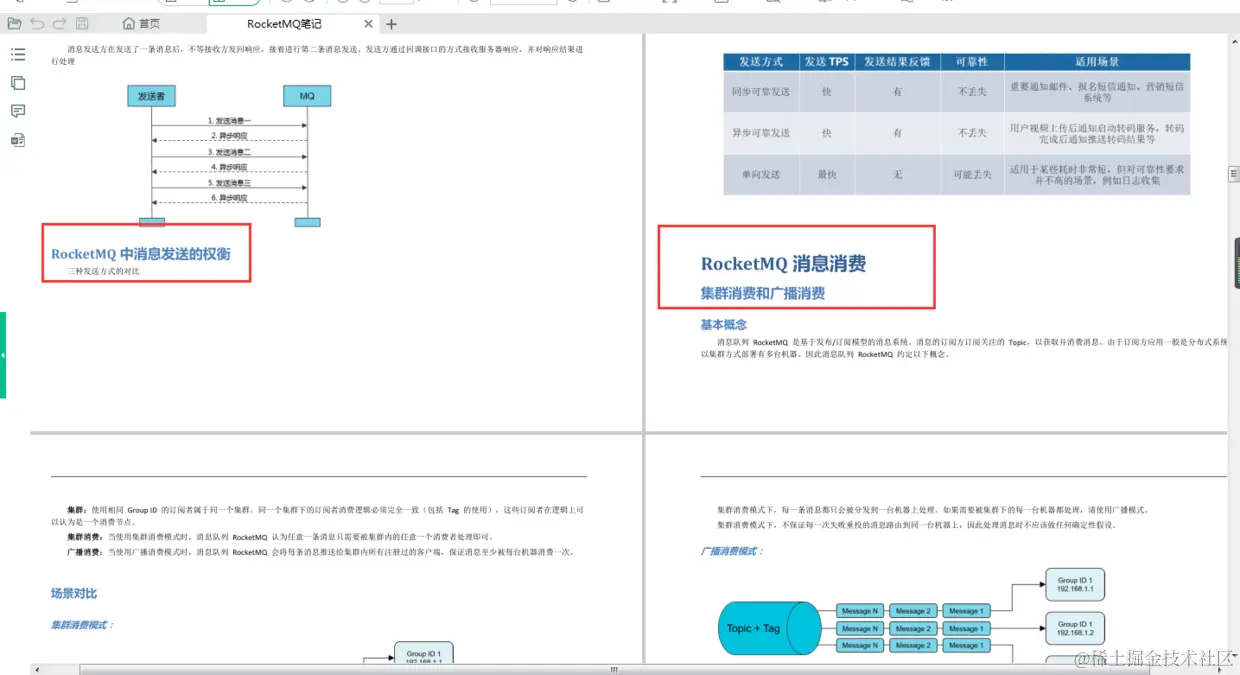The image size is (1240, 675).
Task: Click the 基本概念 heading
Action: [x=723, y=324]
